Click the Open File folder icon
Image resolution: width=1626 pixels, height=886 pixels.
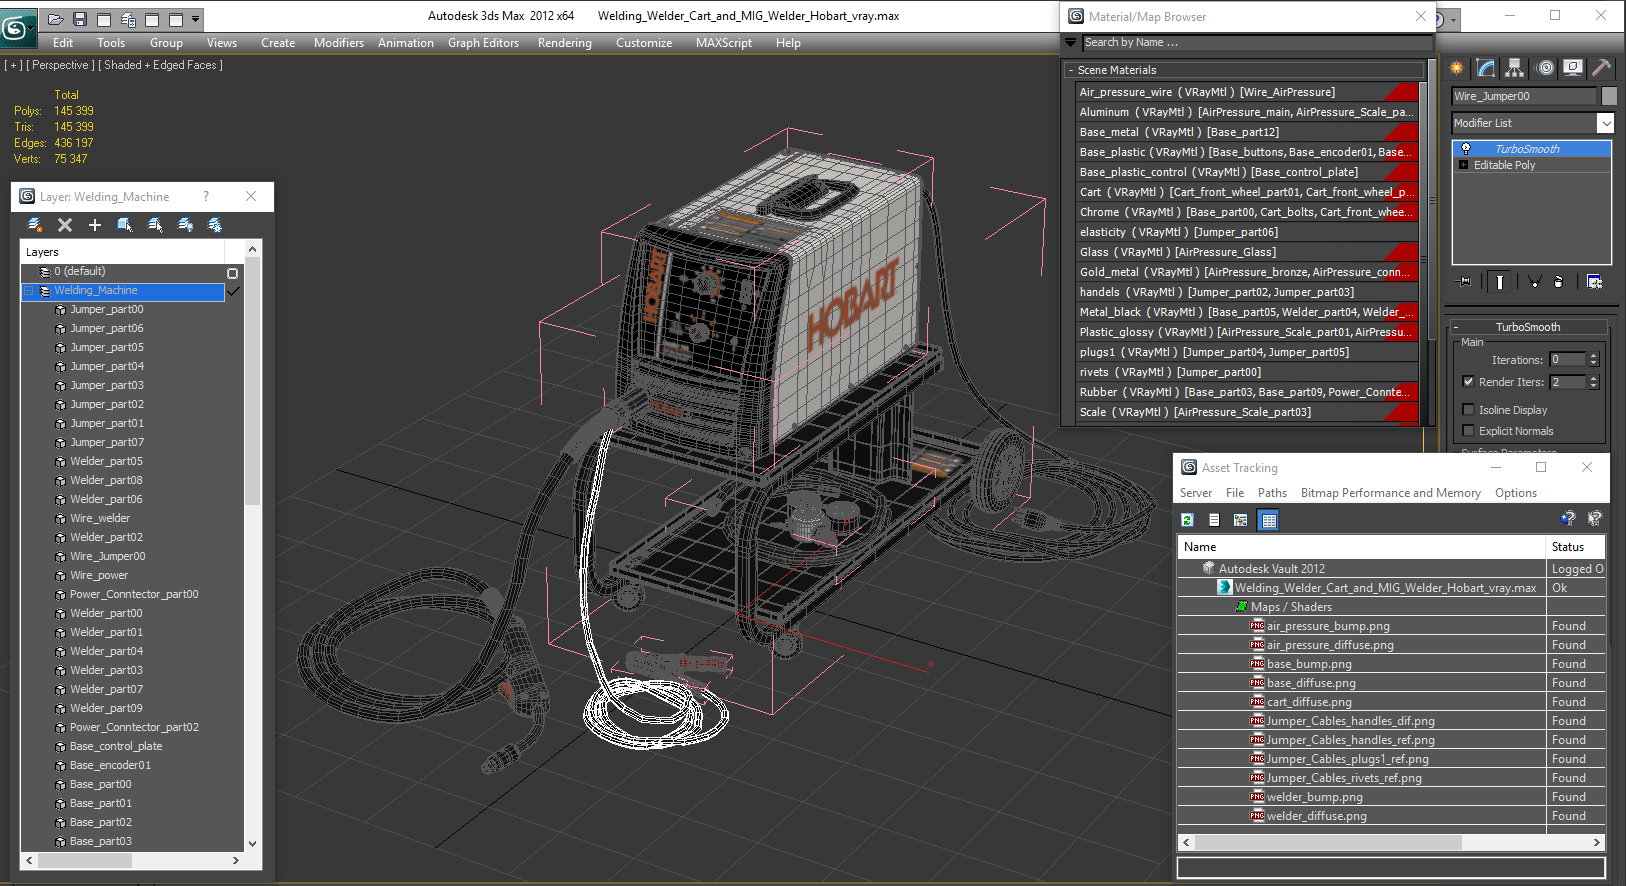(56, 19)
